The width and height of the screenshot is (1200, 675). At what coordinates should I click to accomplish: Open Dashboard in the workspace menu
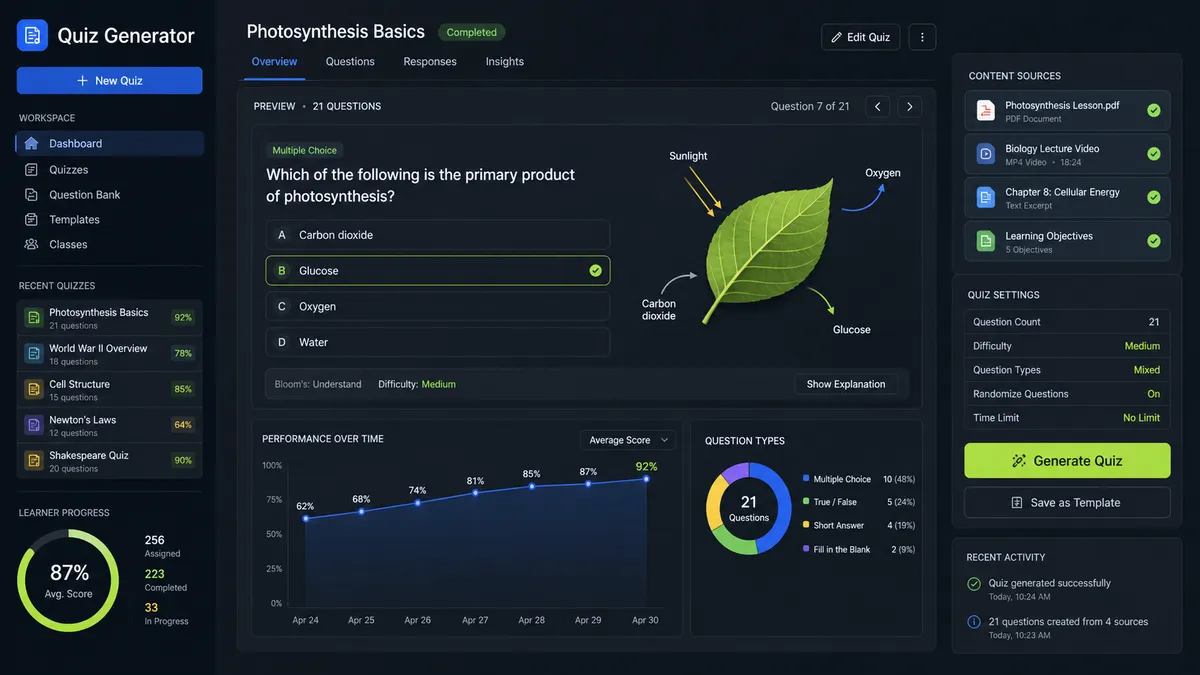(x=110, y=143)
